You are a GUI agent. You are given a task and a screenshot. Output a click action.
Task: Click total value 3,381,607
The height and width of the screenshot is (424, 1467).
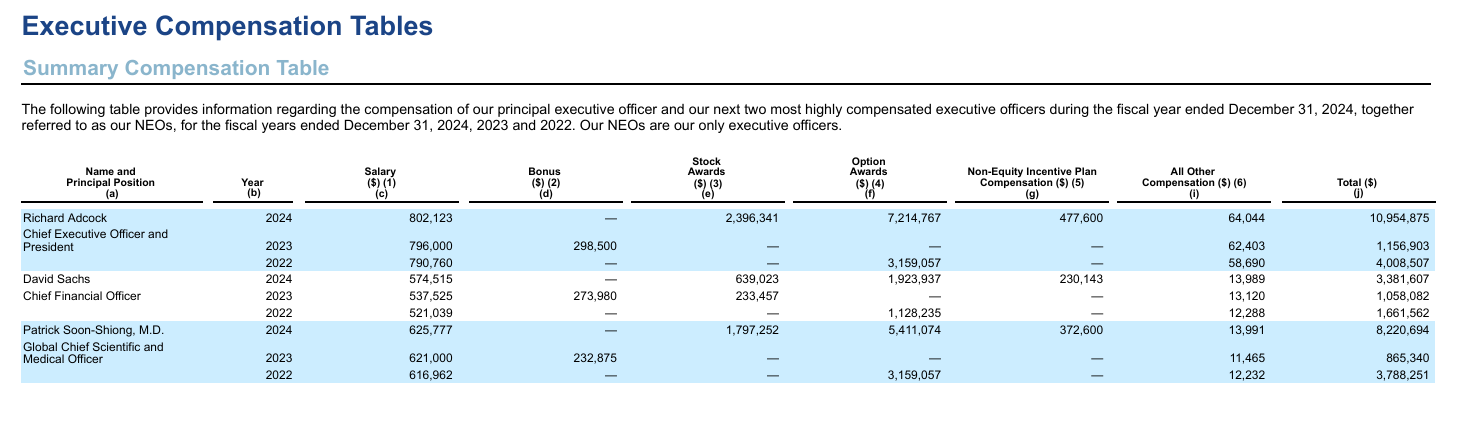(1401, 280)
